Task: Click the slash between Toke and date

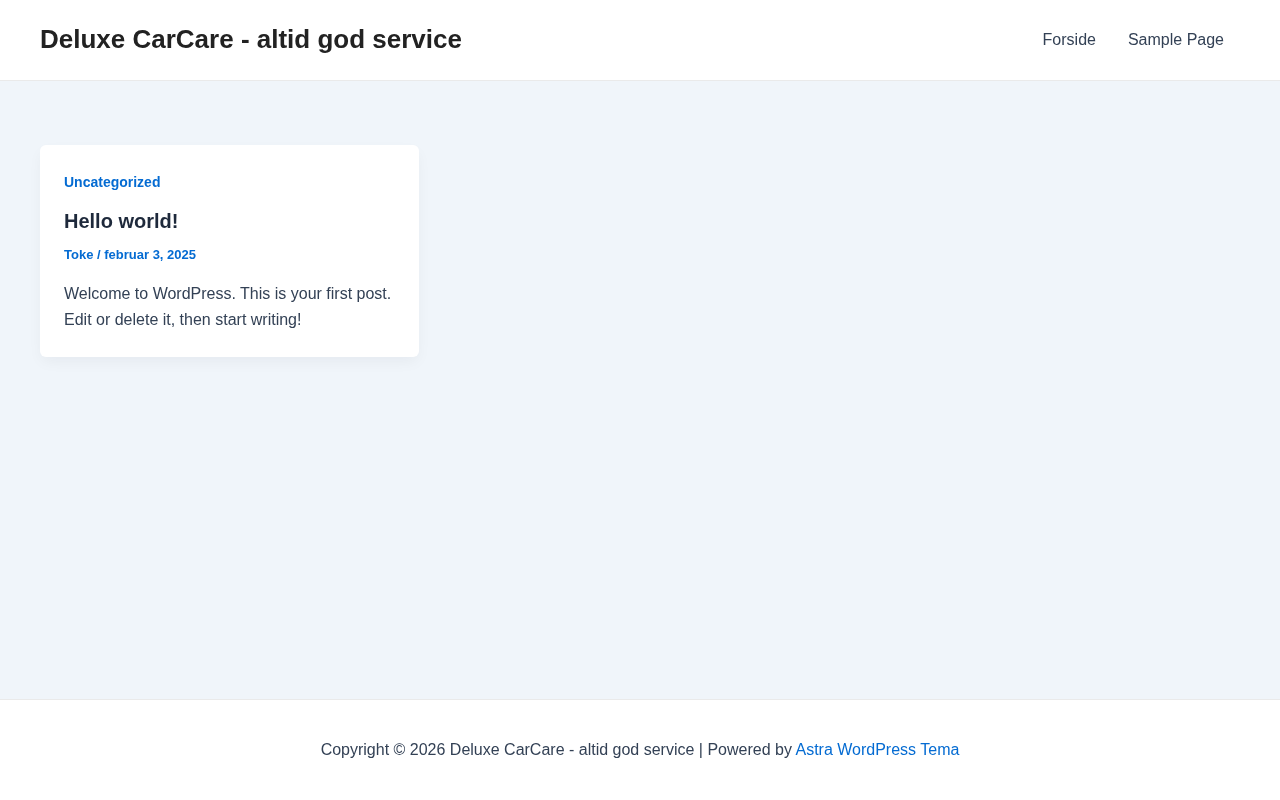Action: point(99,255)
